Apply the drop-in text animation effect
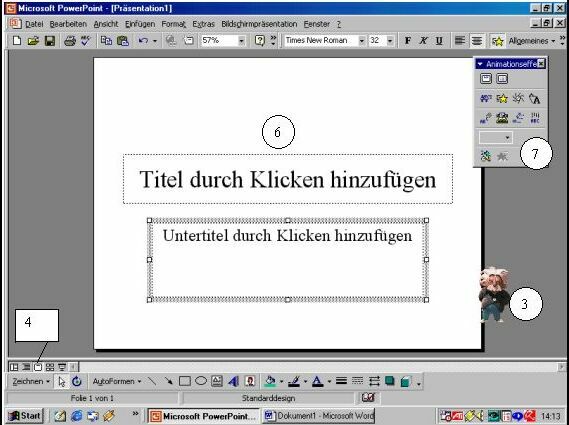This screenshot has width=569, height=425. click(535, 118)
